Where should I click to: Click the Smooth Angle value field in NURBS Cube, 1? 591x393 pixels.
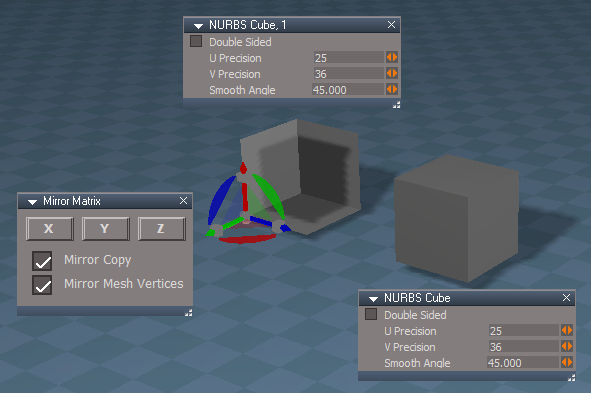(348, 90)
